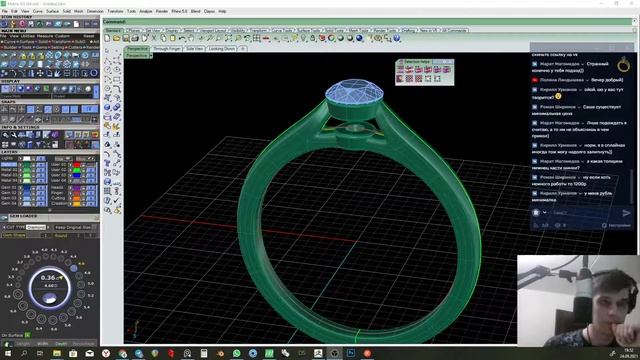
Task: Click the check mark icon in side toolbar
Action: coord(117,200)
